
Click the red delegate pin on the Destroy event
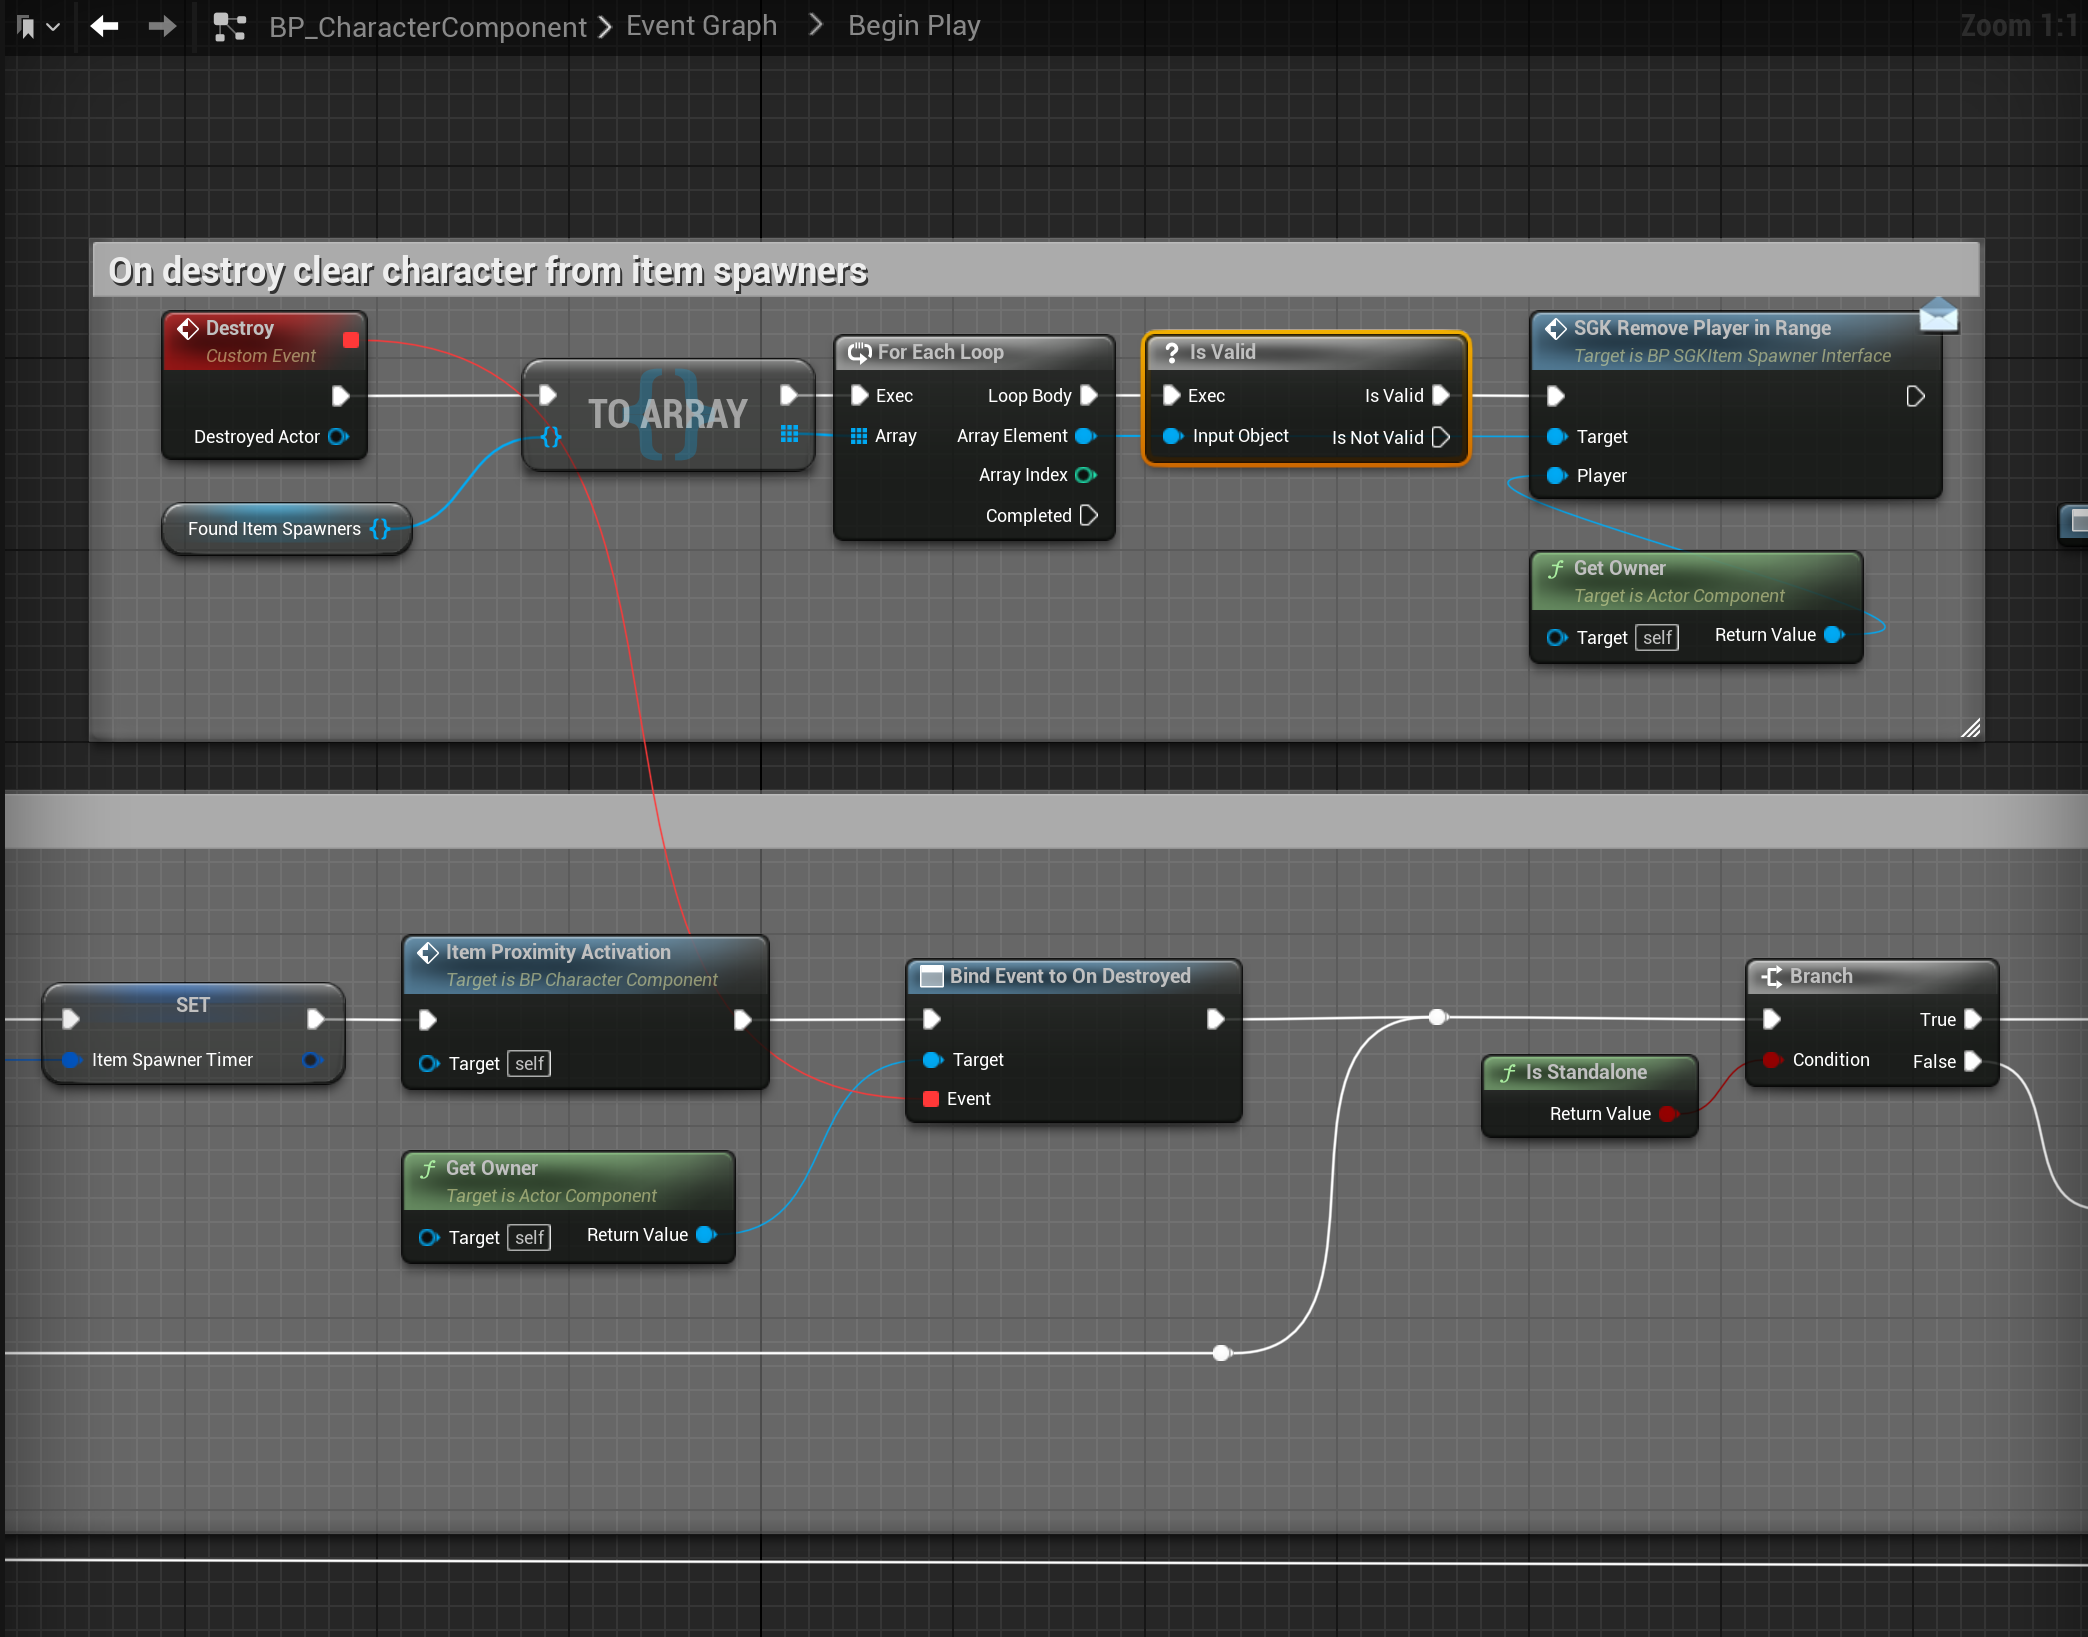tap(351, 340)
